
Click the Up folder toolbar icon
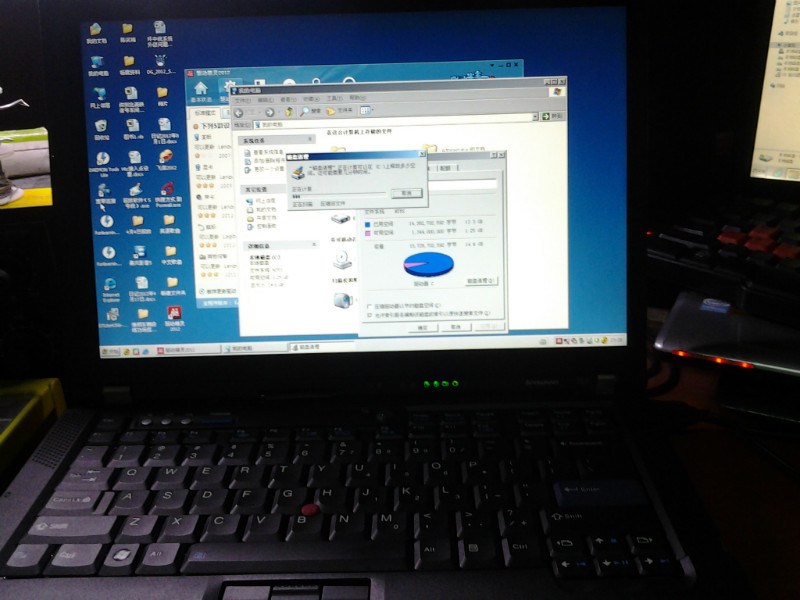287,111
